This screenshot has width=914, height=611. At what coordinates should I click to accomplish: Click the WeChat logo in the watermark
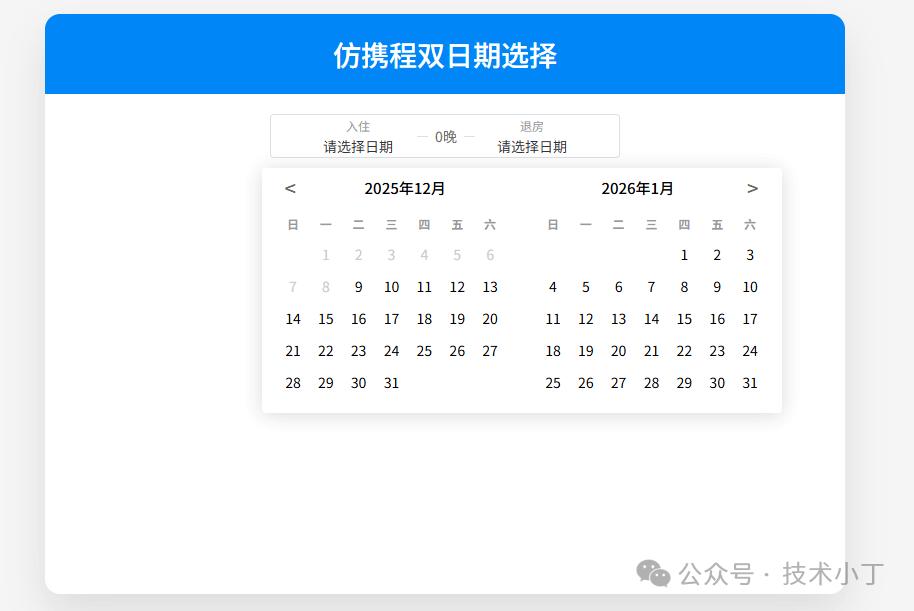(655, 573)
